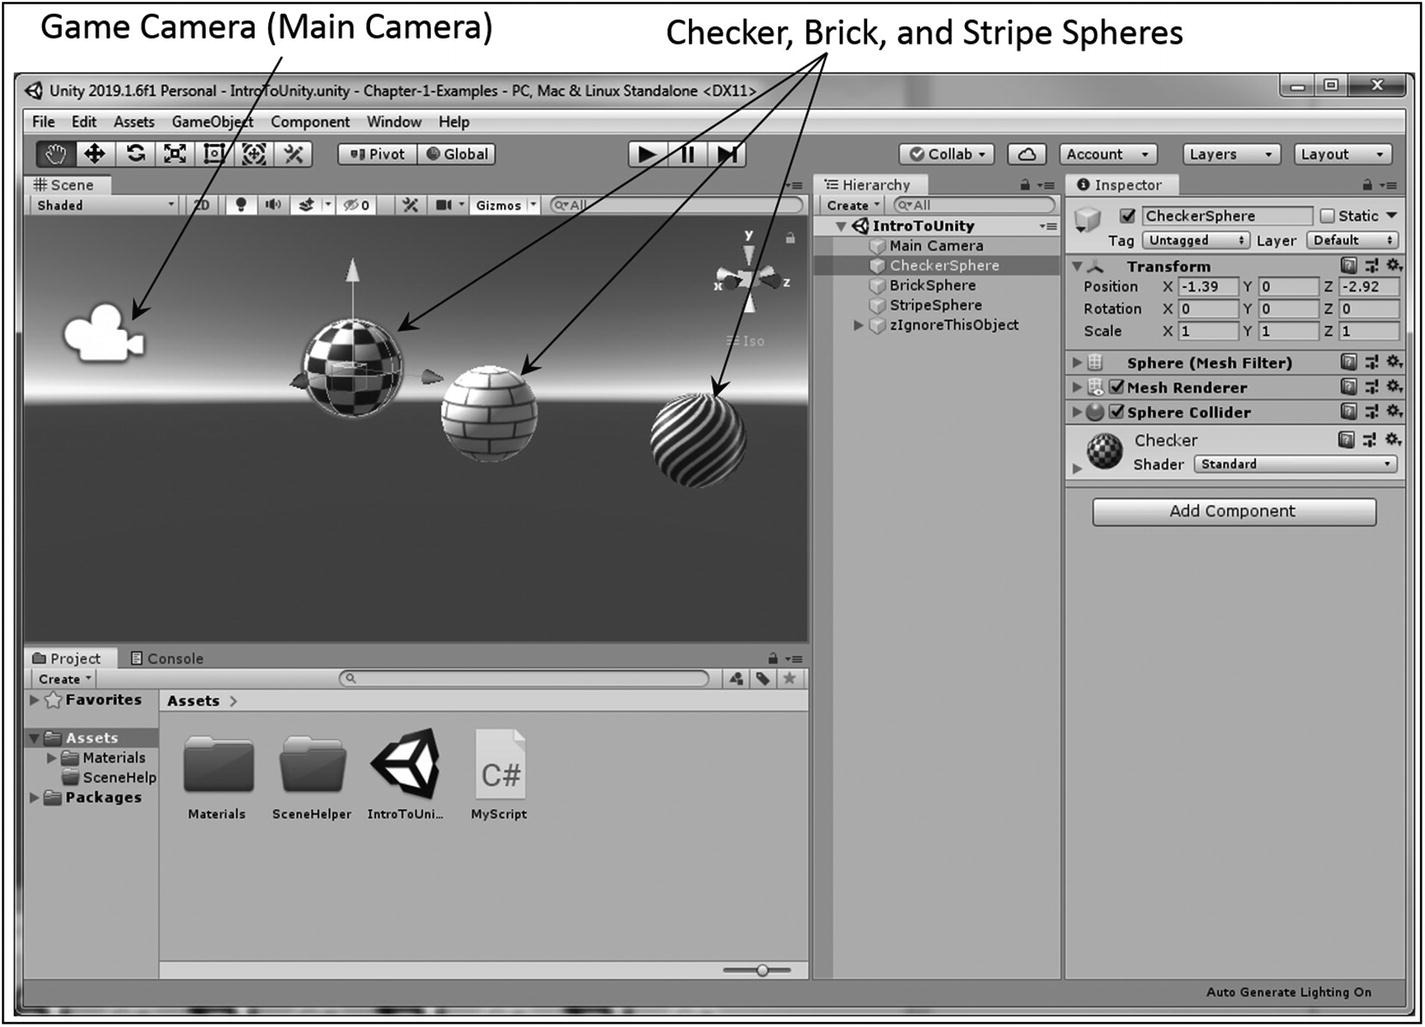1425x1027 pixels.
Task: Select BrickSphere in Hierarchy
Action: click(x=932, y=285)
